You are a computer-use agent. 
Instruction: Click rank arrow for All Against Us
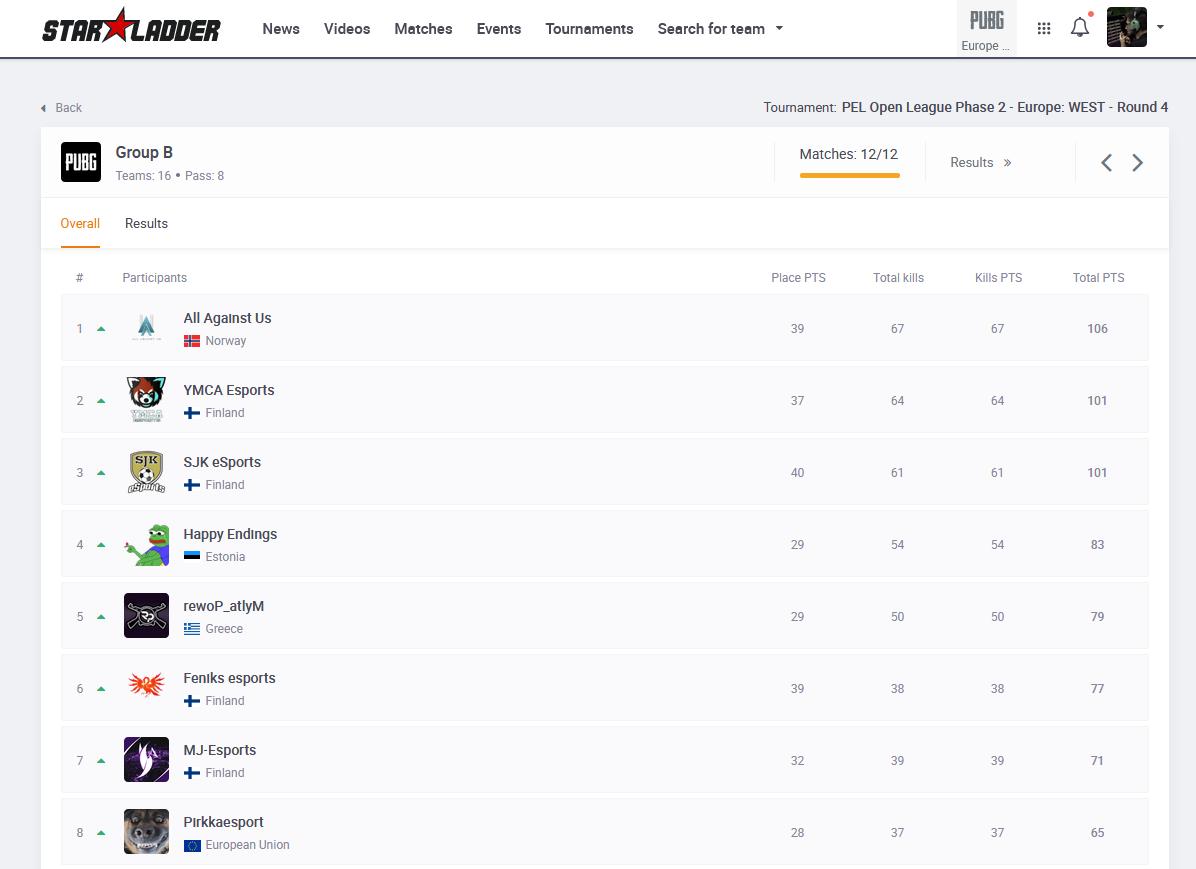point(101,329)
